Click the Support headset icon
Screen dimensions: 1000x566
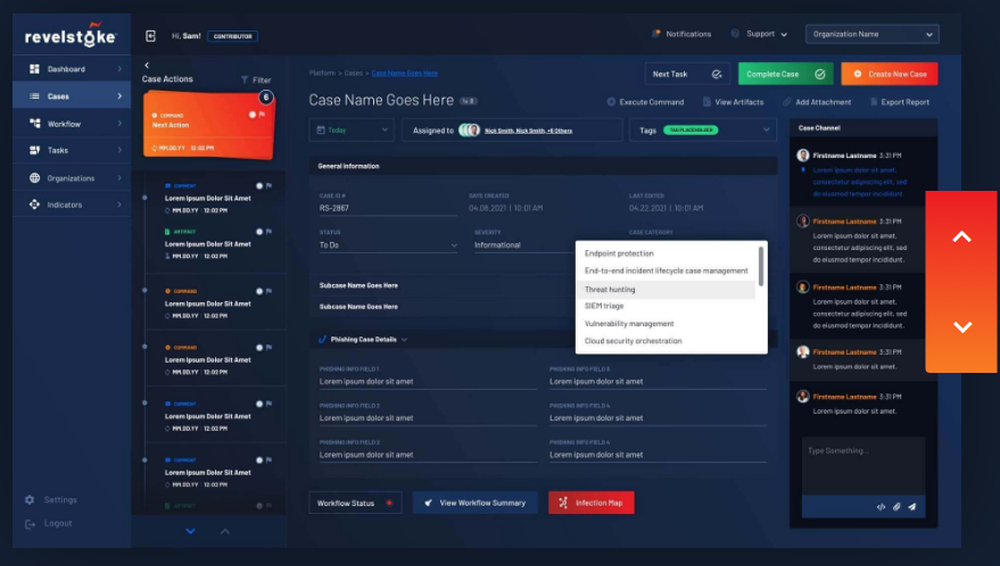pyautogui.click(x=735, y=33)
